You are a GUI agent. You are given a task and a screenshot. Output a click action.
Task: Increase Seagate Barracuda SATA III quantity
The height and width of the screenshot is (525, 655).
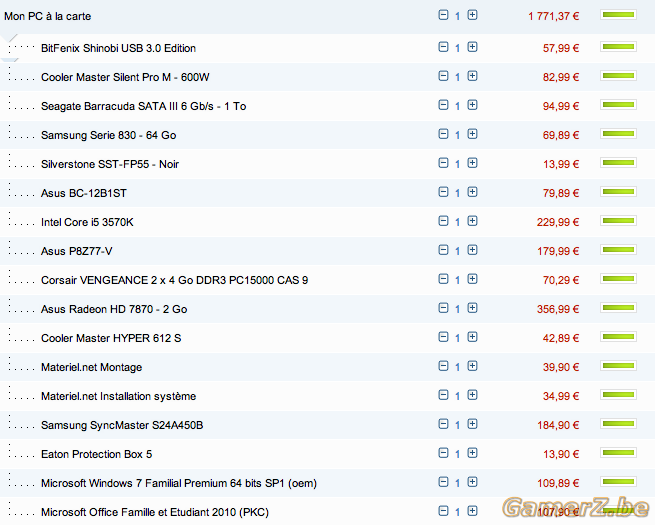(x=472, y=105)
